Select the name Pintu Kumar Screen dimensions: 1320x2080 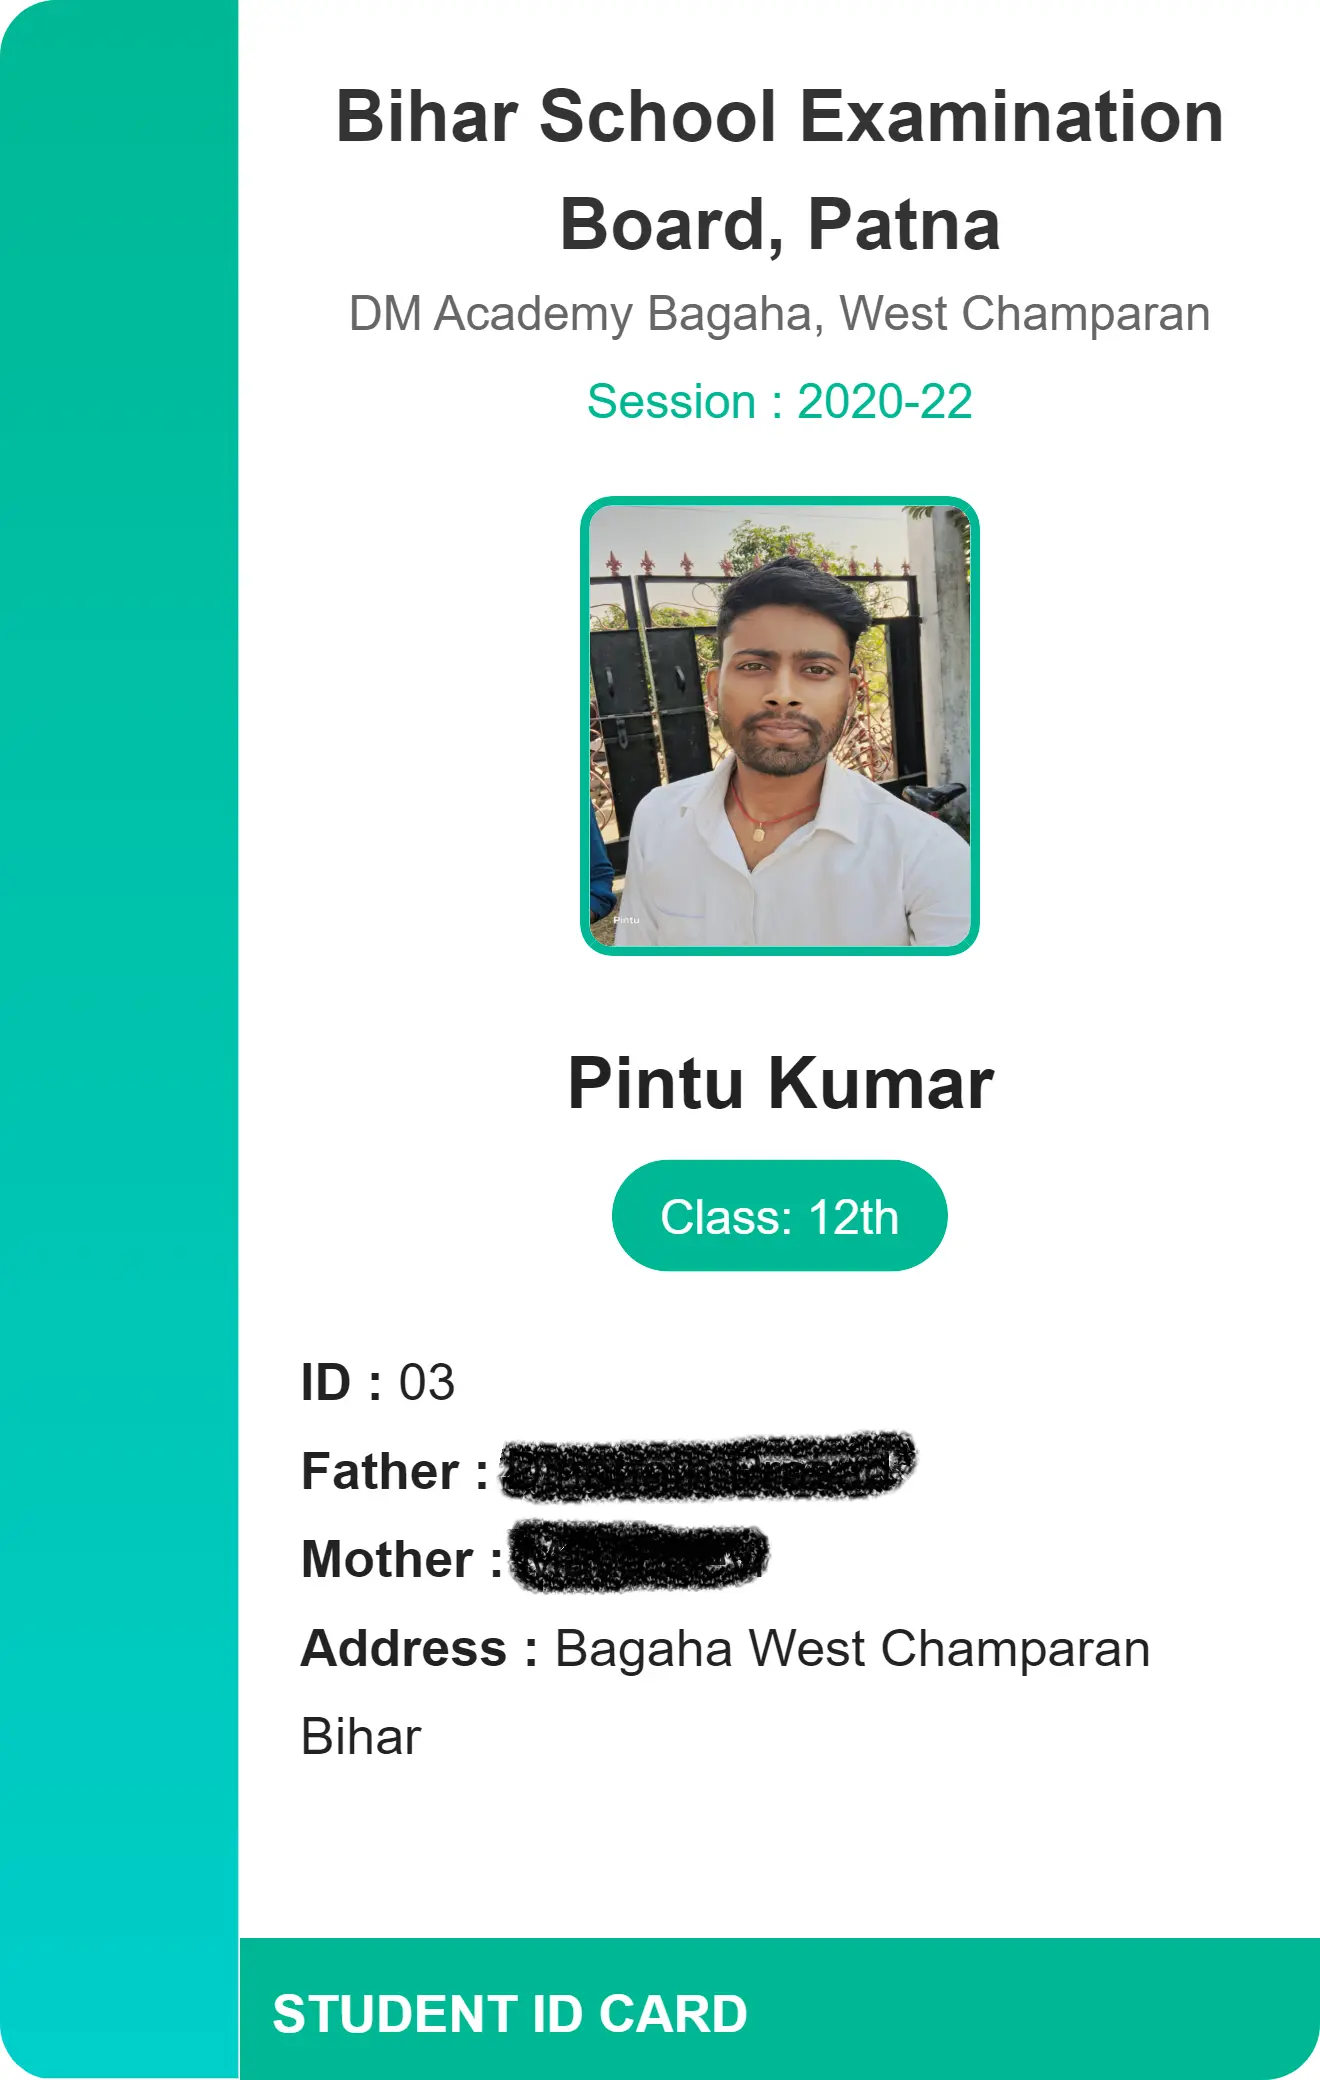coord(779,1083)
